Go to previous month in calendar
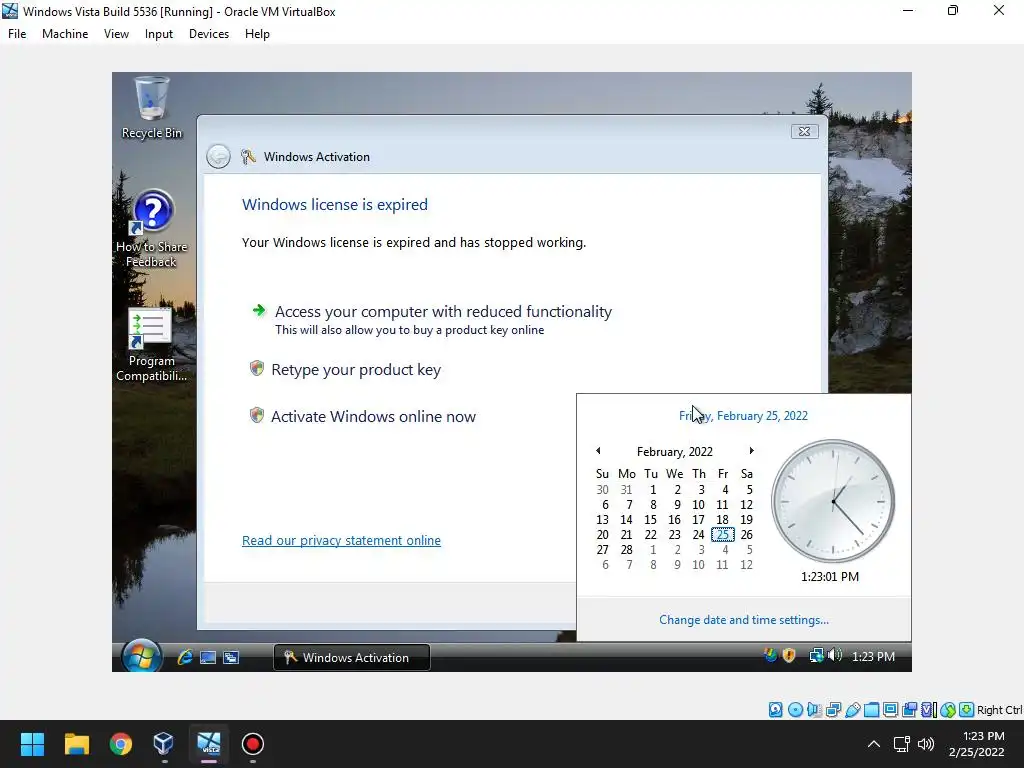 tap(598, 451)
